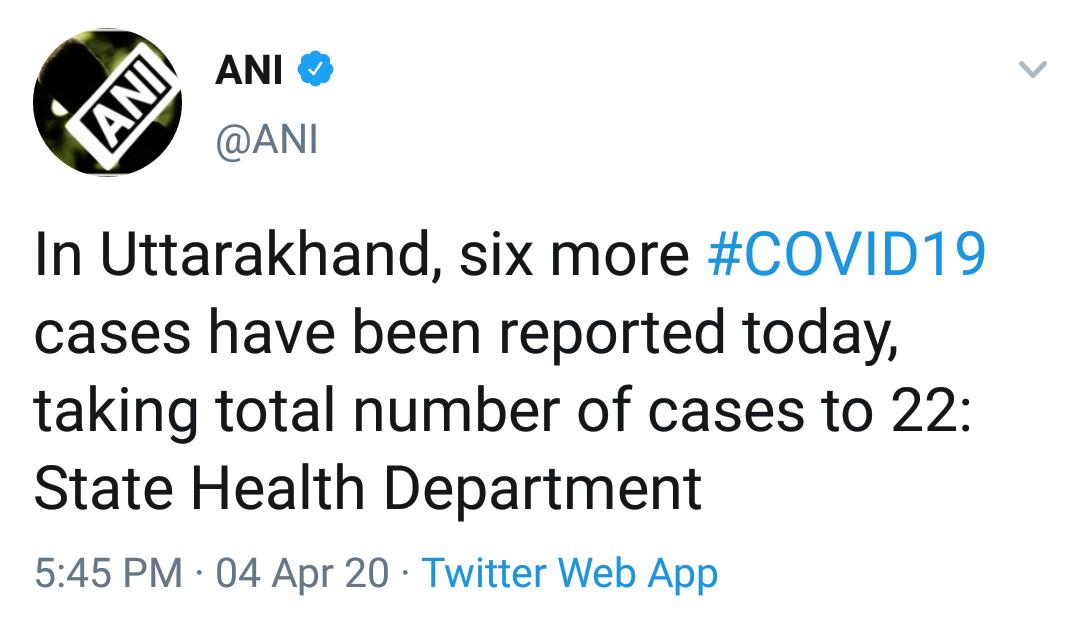Viewport: 1080px width, 624px height.
Task: Click the blue verified badge
Action: tap(315, 68)
